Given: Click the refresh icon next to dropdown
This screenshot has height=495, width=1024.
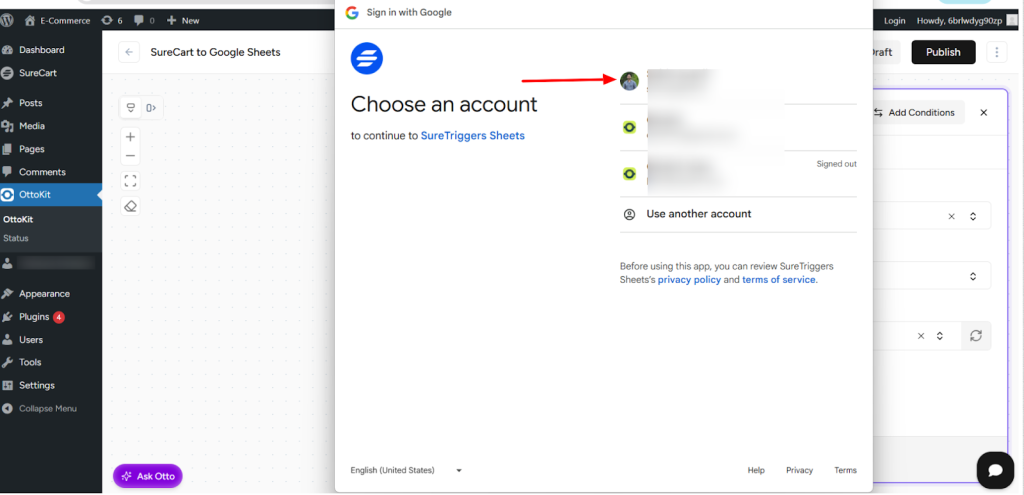Looking at the screenshot, I should click(976, 336).
